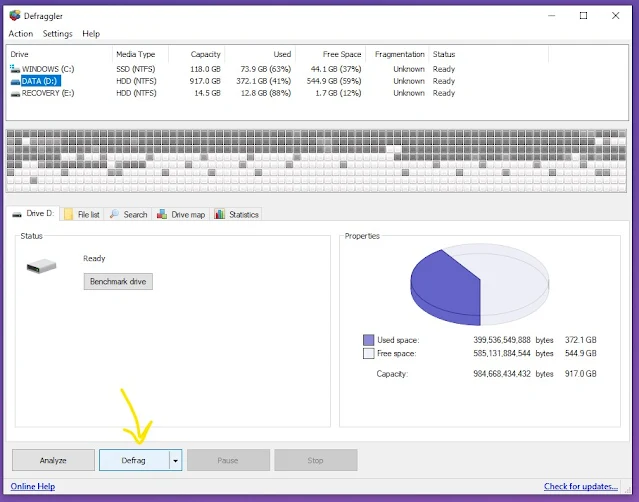This screenshot has width=639, height=502.
Task: Sort by the Capacity column header
Action: (196, 54)
